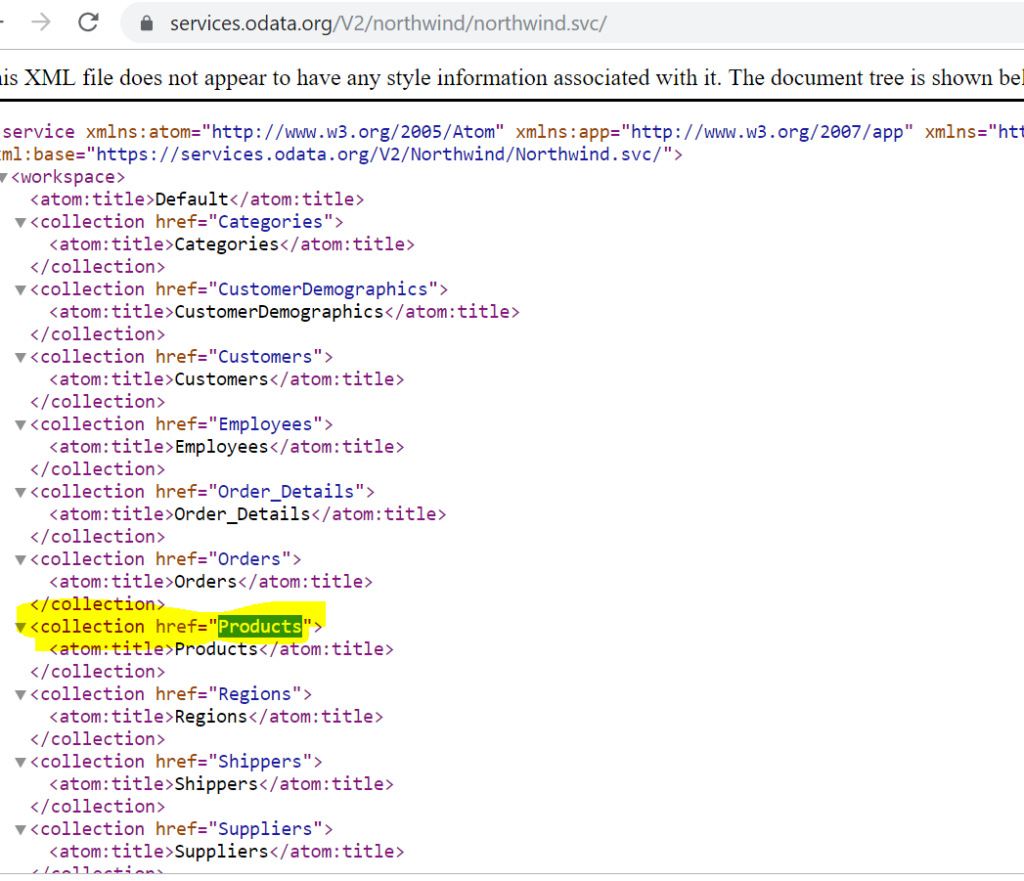Collapse the Suppliers collection node

(21, 829)
